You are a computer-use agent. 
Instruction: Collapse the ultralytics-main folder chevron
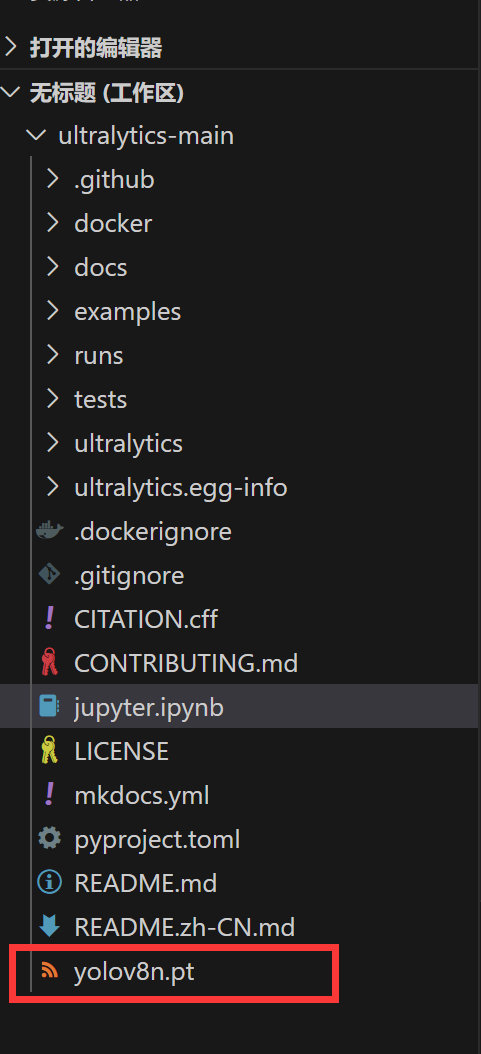pos(36,136)
